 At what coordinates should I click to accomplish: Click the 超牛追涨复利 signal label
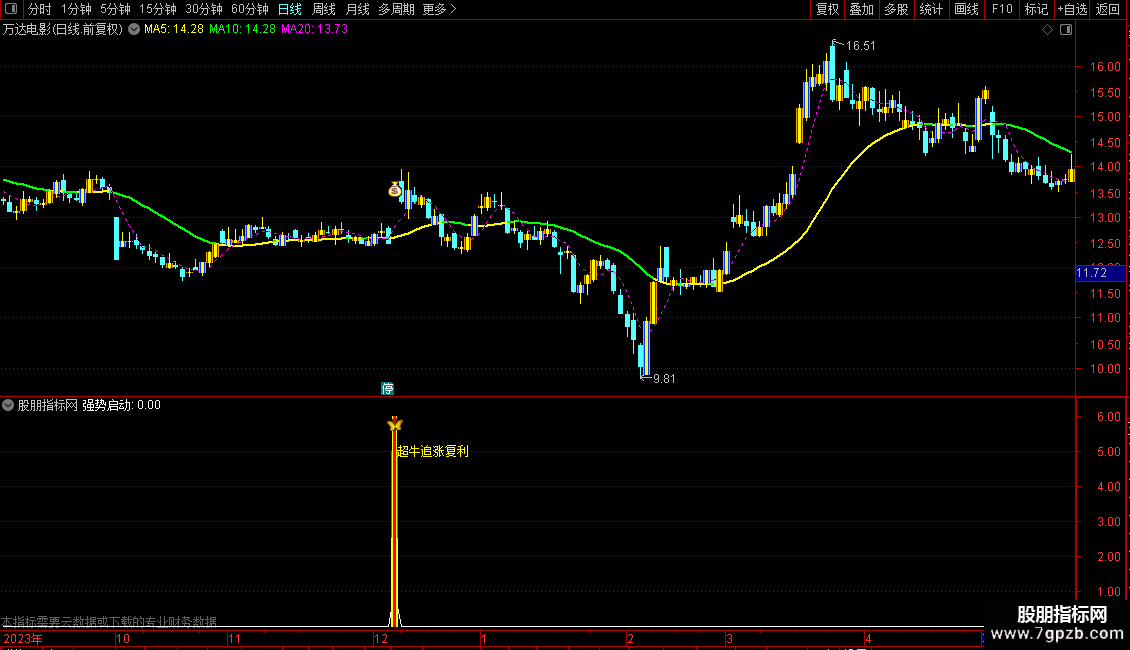(x=432, y=451)
